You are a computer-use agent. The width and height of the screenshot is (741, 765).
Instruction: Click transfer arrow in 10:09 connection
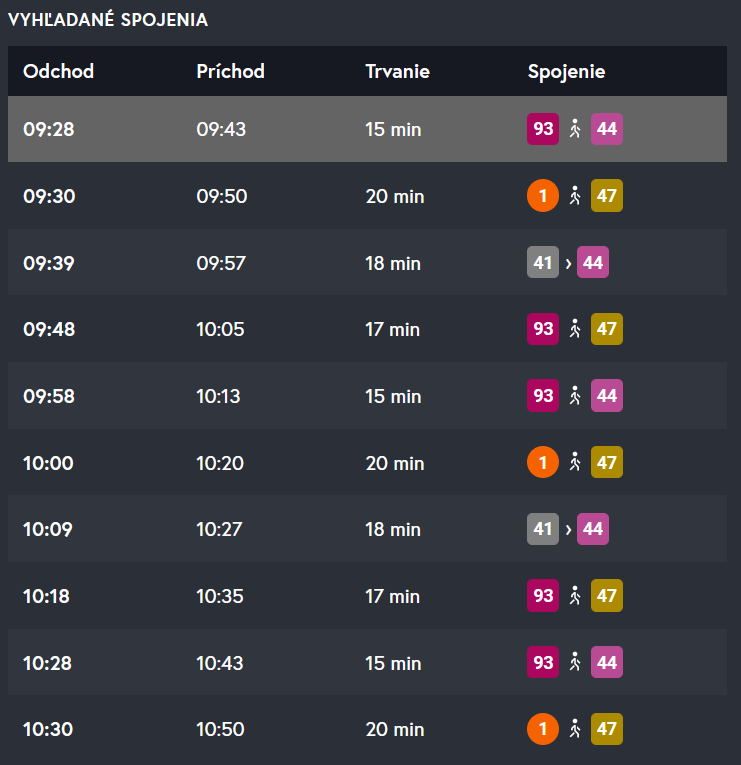(568, 530)
